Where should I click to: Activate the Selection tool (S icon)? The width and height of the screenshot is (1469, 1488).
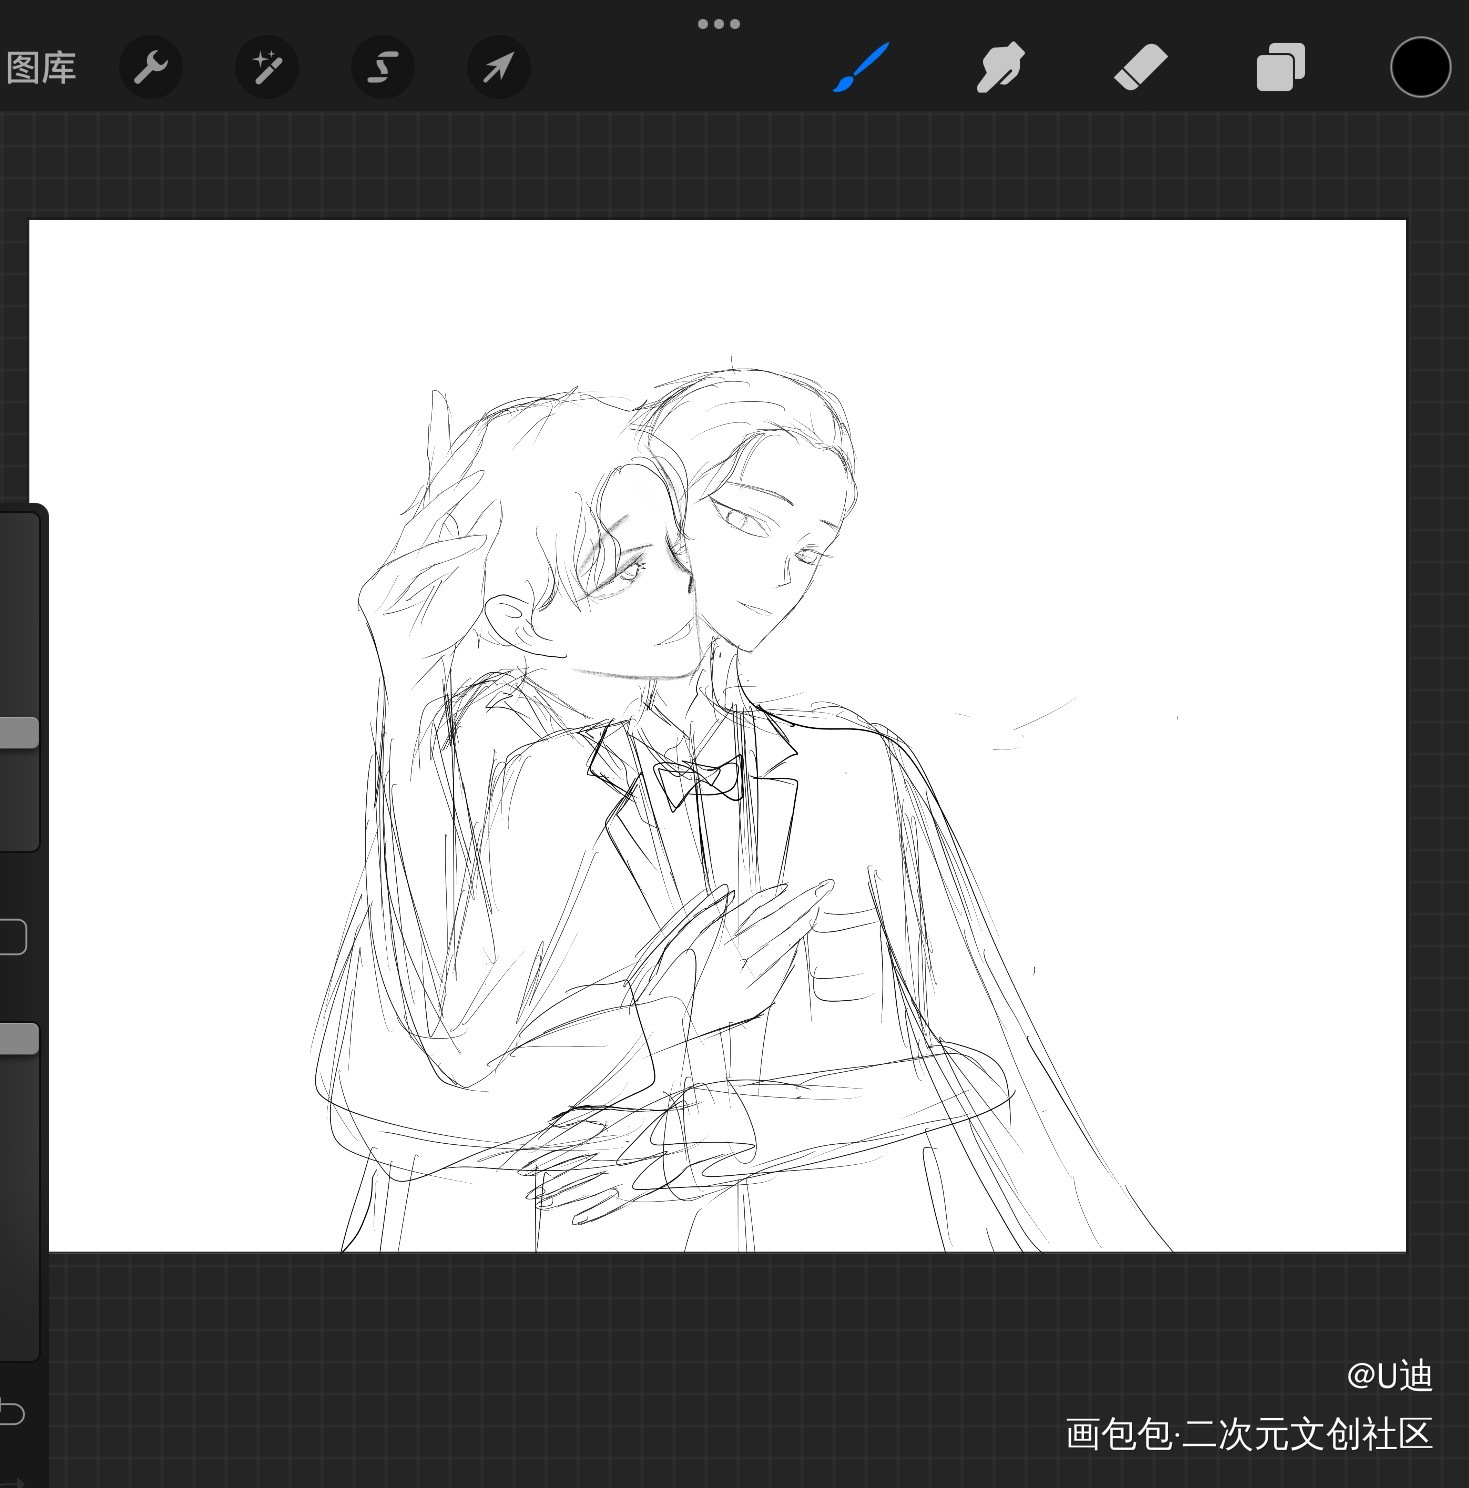coord(383,68)
